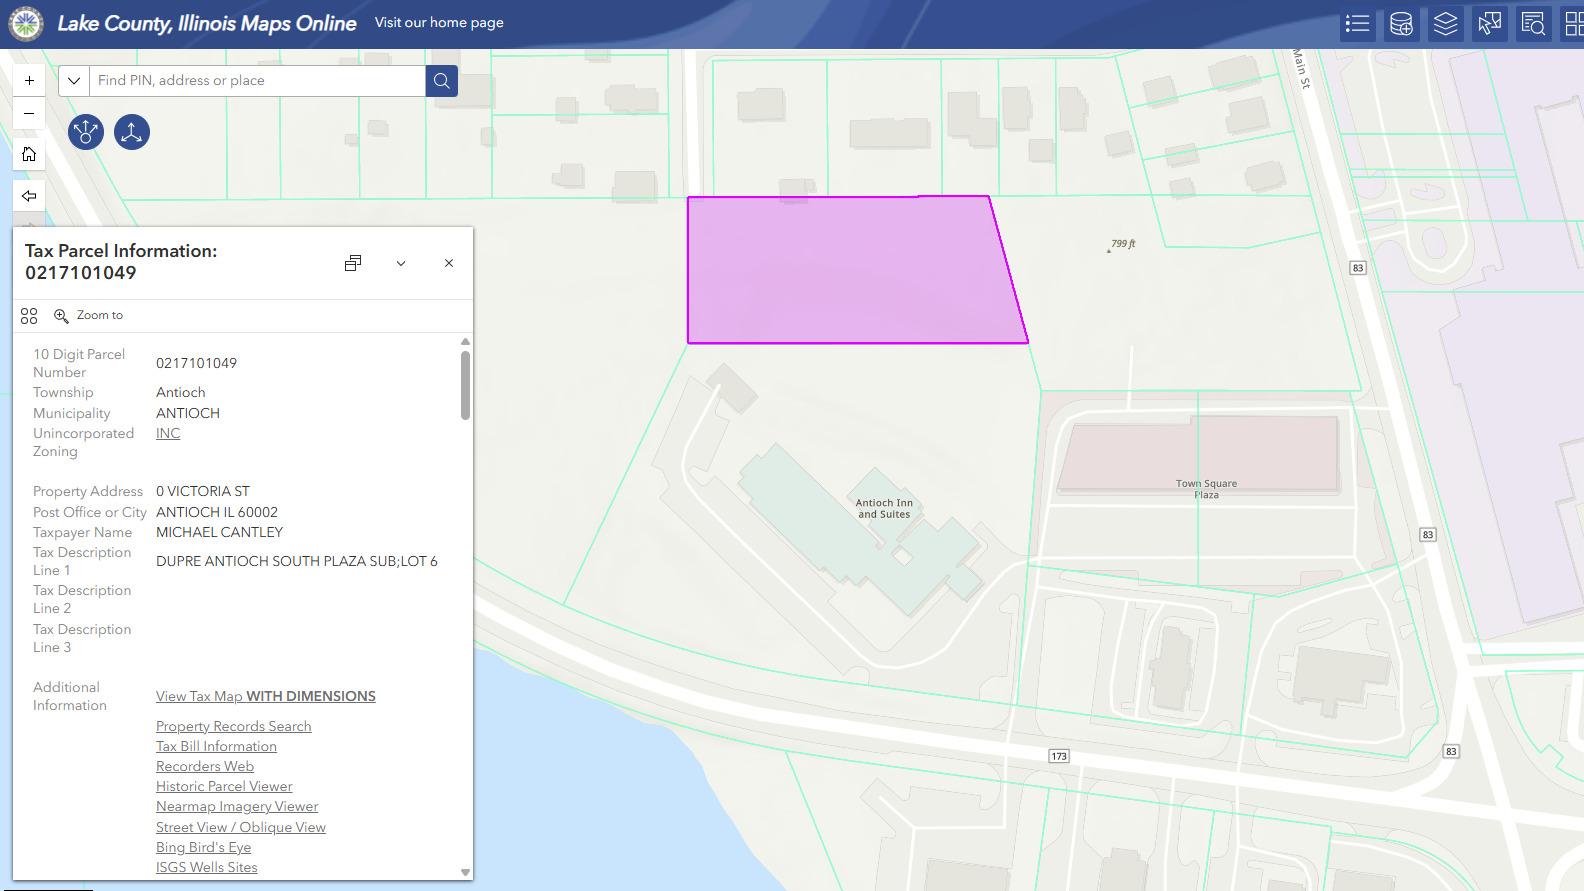Click the route 173 shield

point(1059,756)
